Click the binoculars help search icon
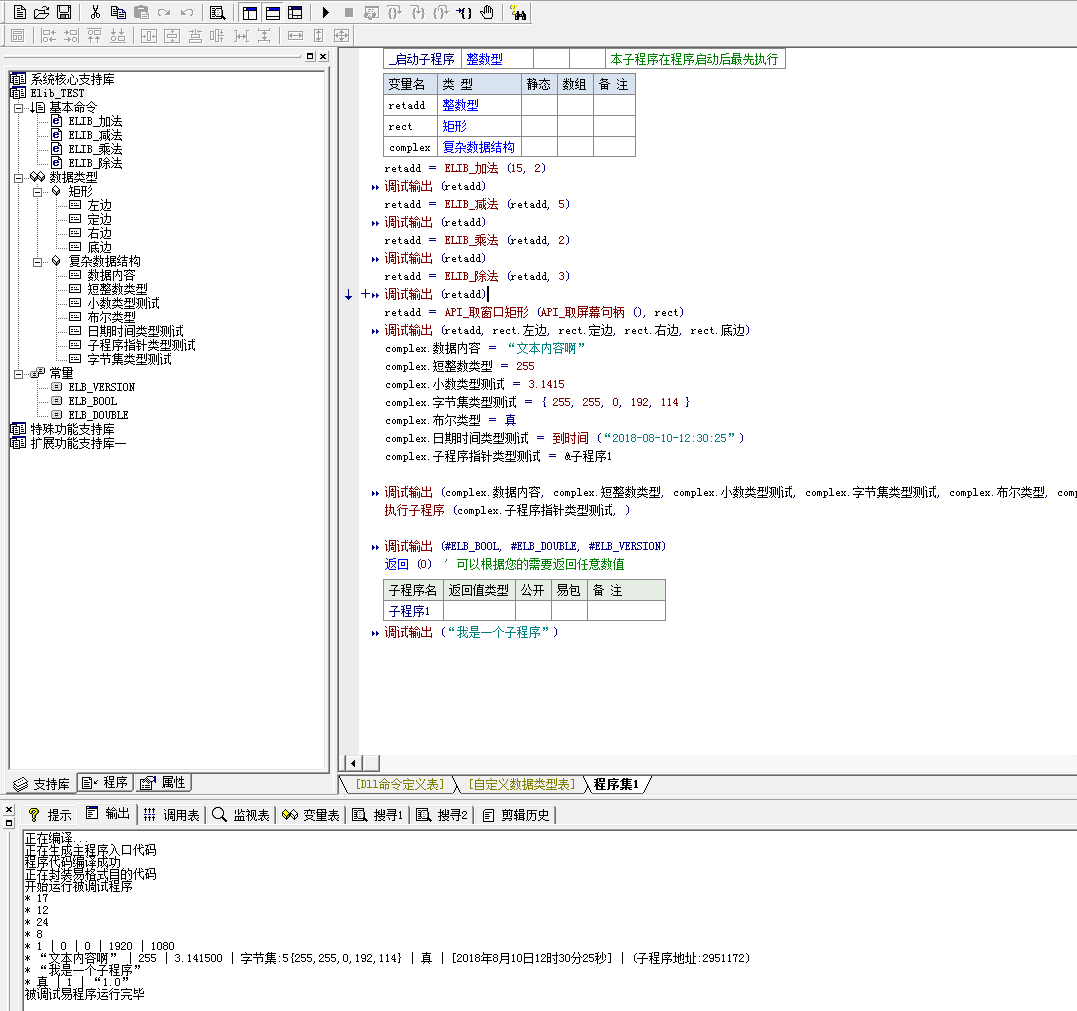 [x=519, y=12]
